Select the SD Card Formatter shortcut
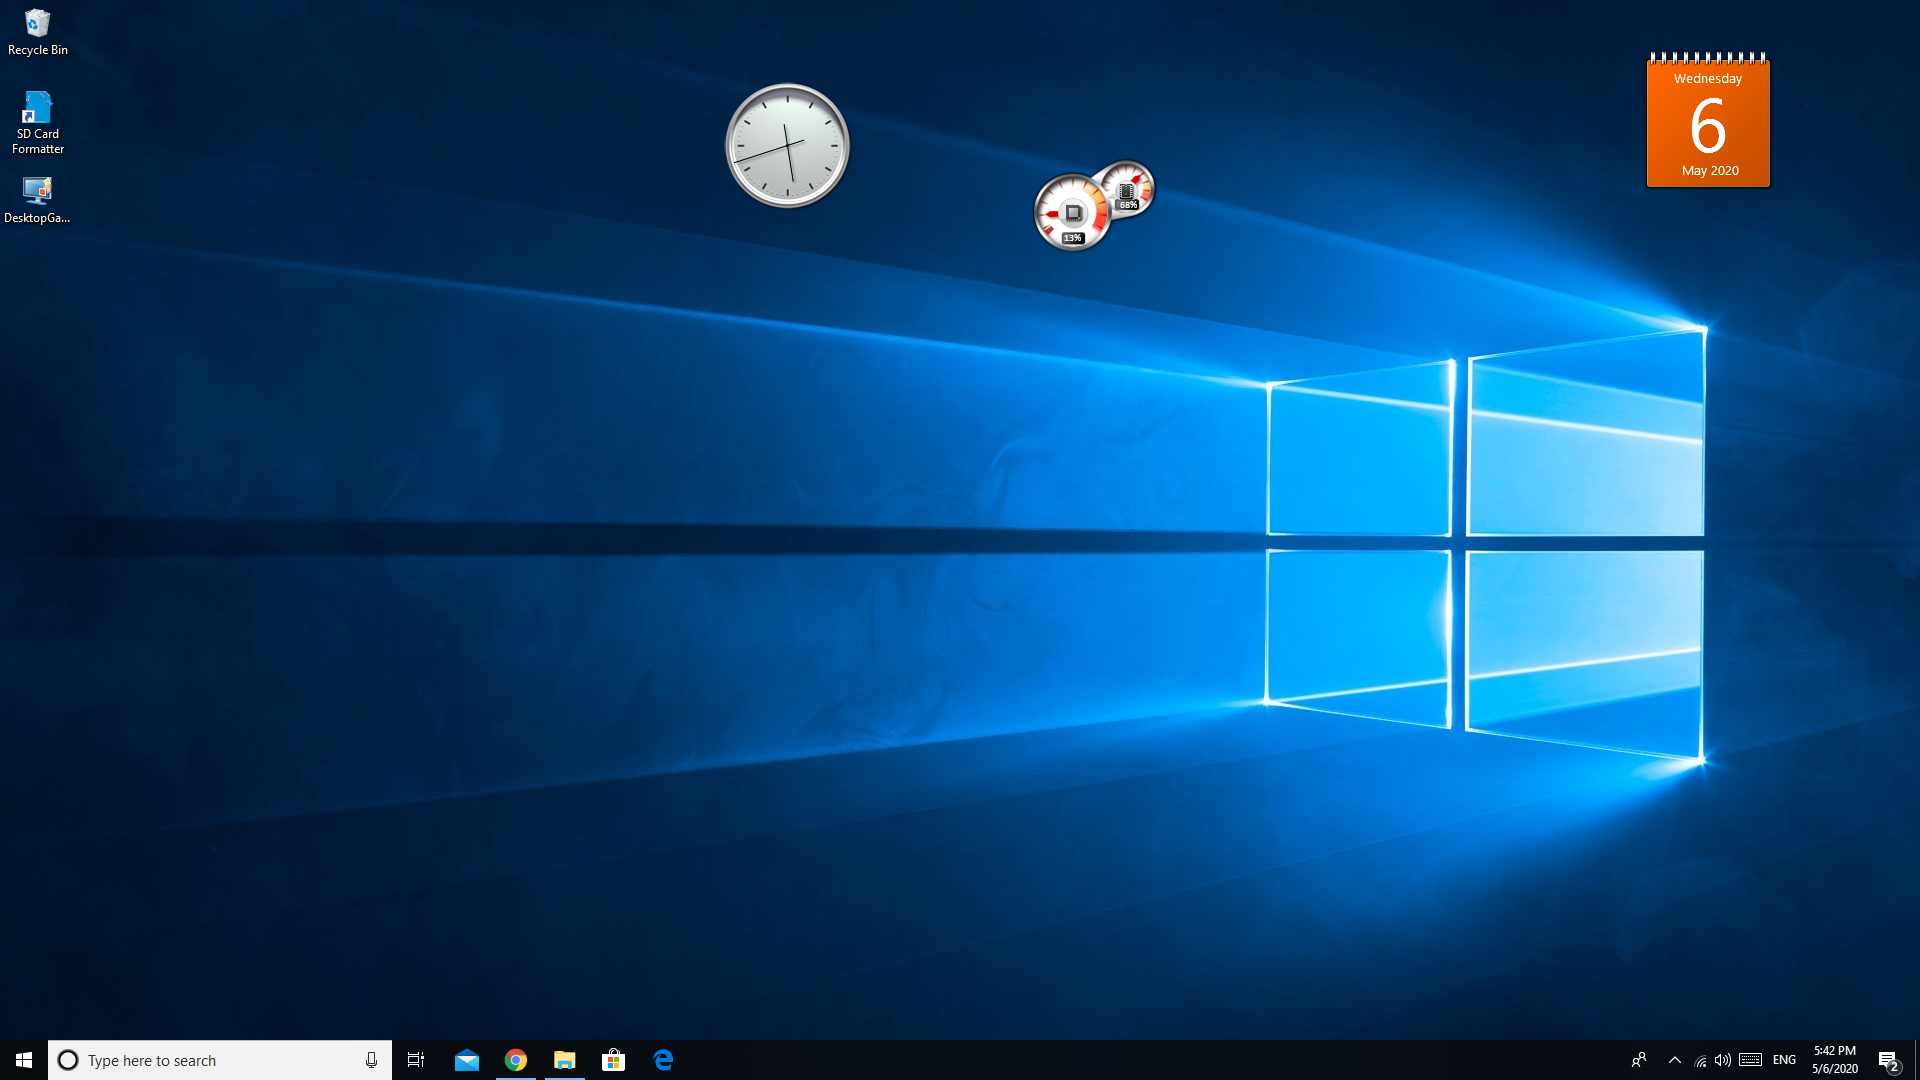 (x=37, y=122)
